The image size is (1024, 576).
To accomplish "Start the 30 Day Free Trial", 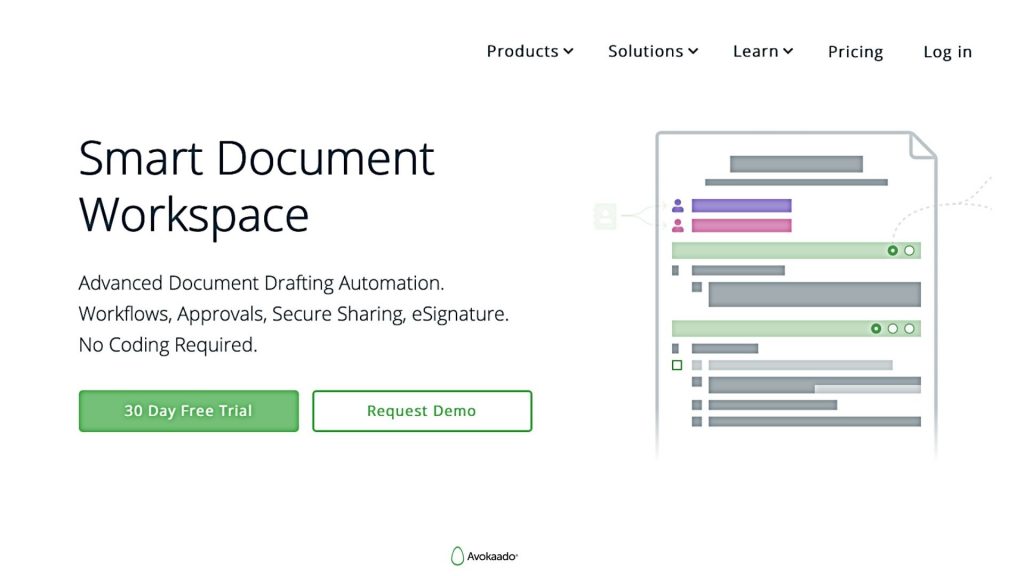I will [188, 410].
